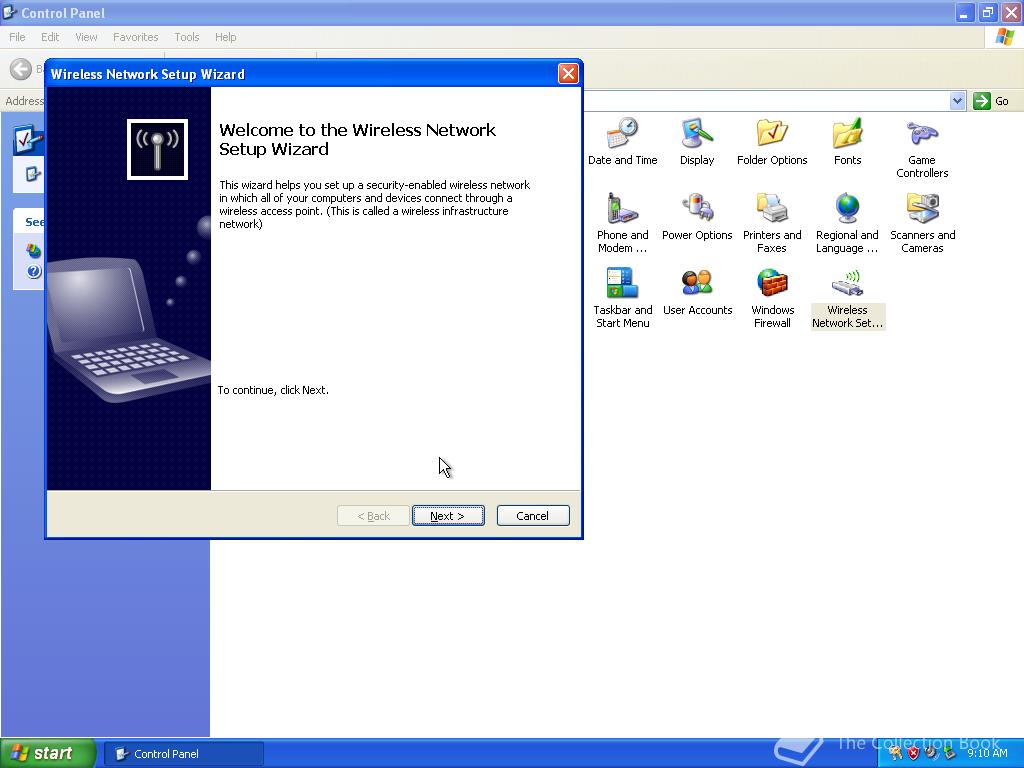
Task: Click the green Go arrow button
Action: pyautogui.click(x=982, y=101)
